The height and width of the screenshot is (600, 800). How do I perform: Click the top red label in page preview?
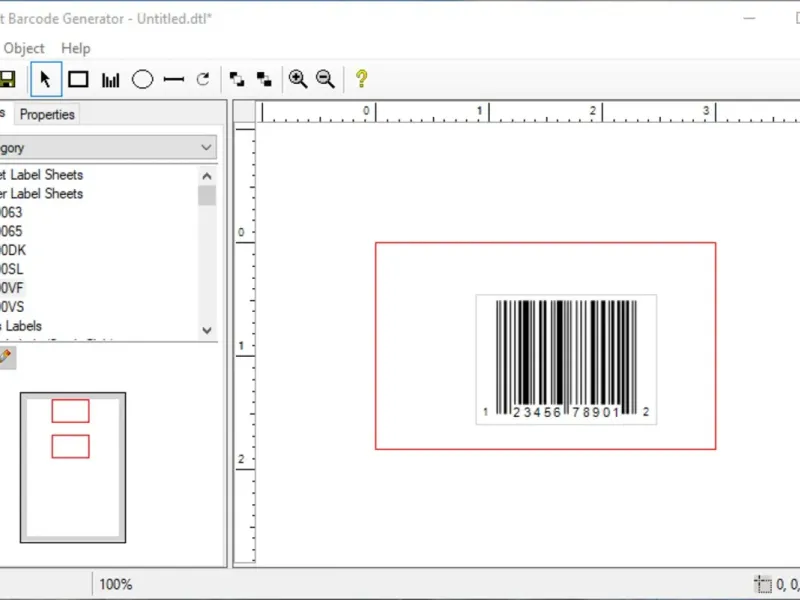(x=70, y=411)
